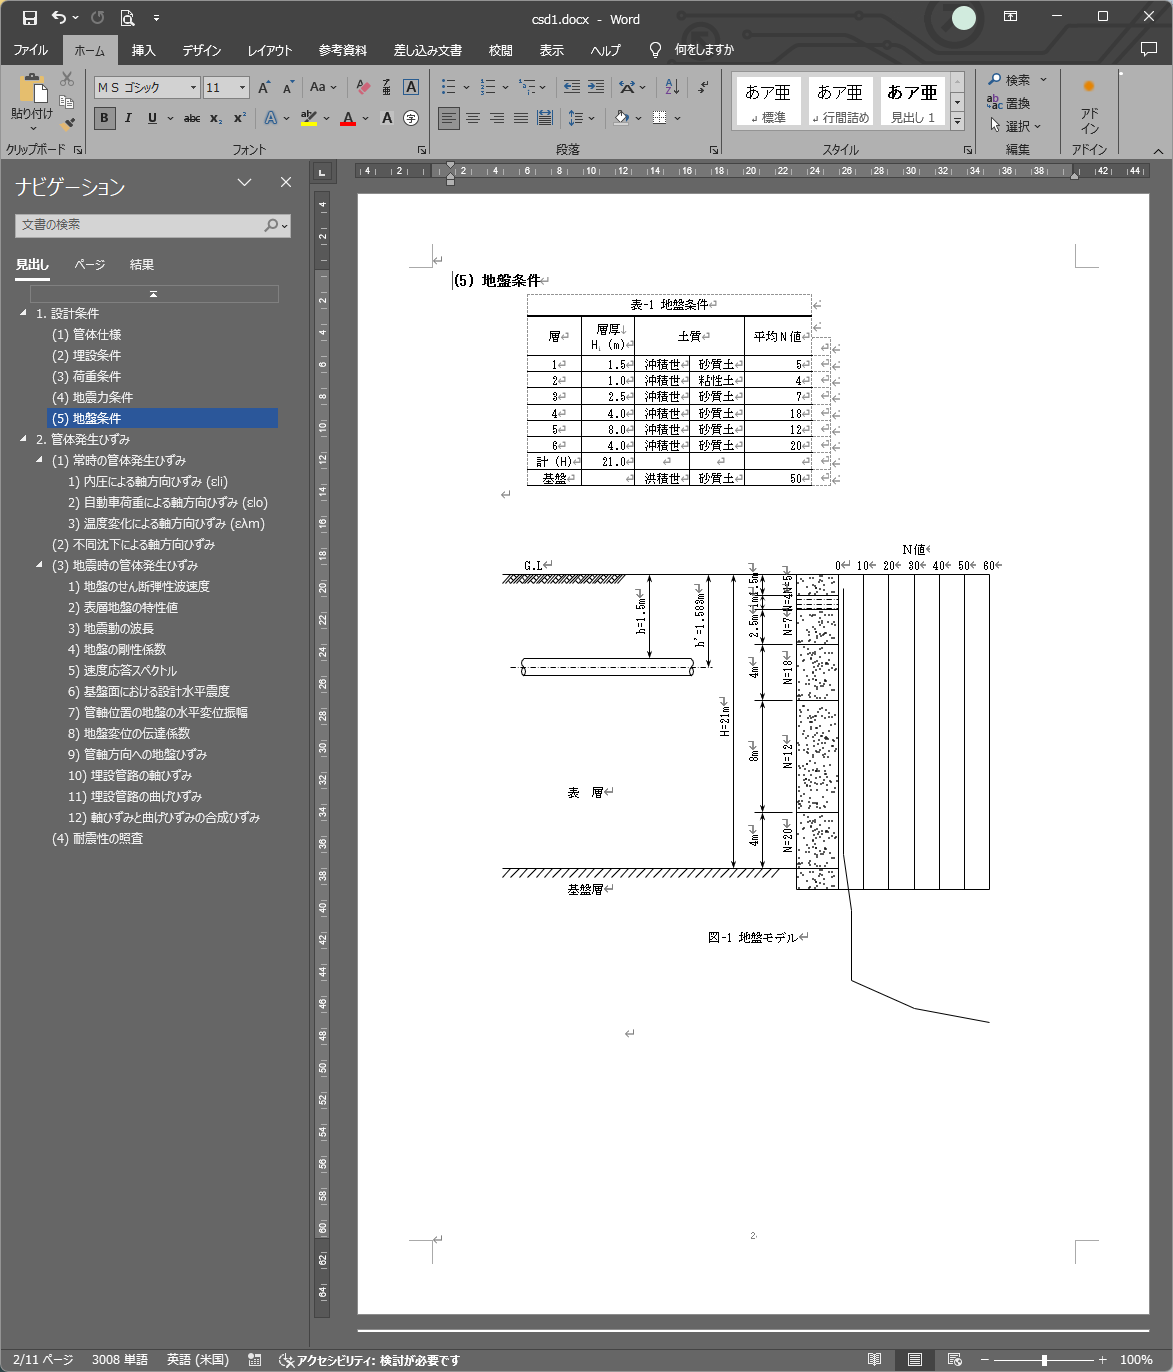Open the comments pane icon
This screenshot has height=1372, width=1173.
1148,50
